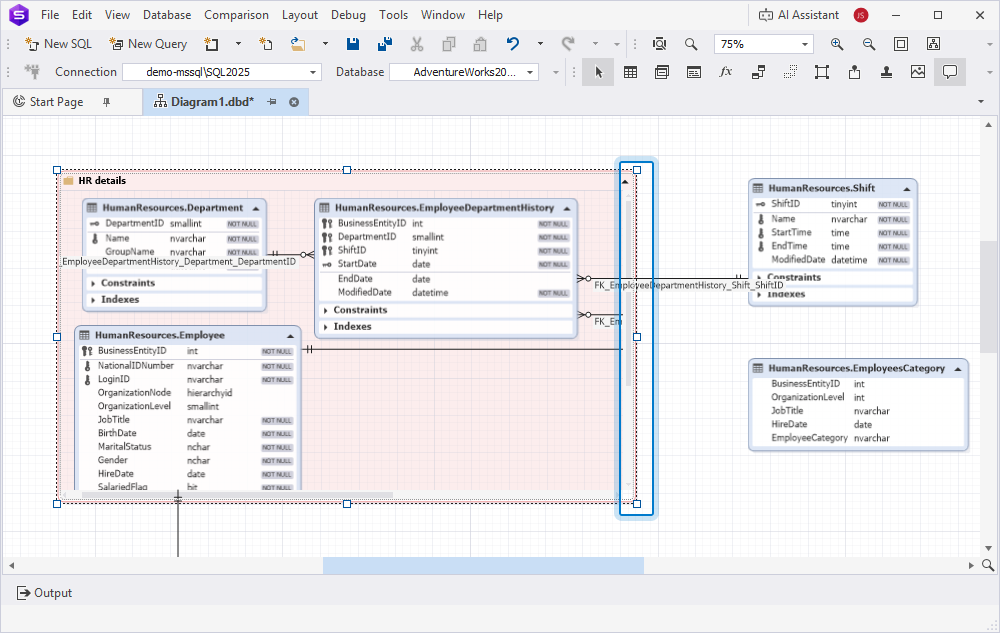Click the Layout Diagram icon

(933, 44)
